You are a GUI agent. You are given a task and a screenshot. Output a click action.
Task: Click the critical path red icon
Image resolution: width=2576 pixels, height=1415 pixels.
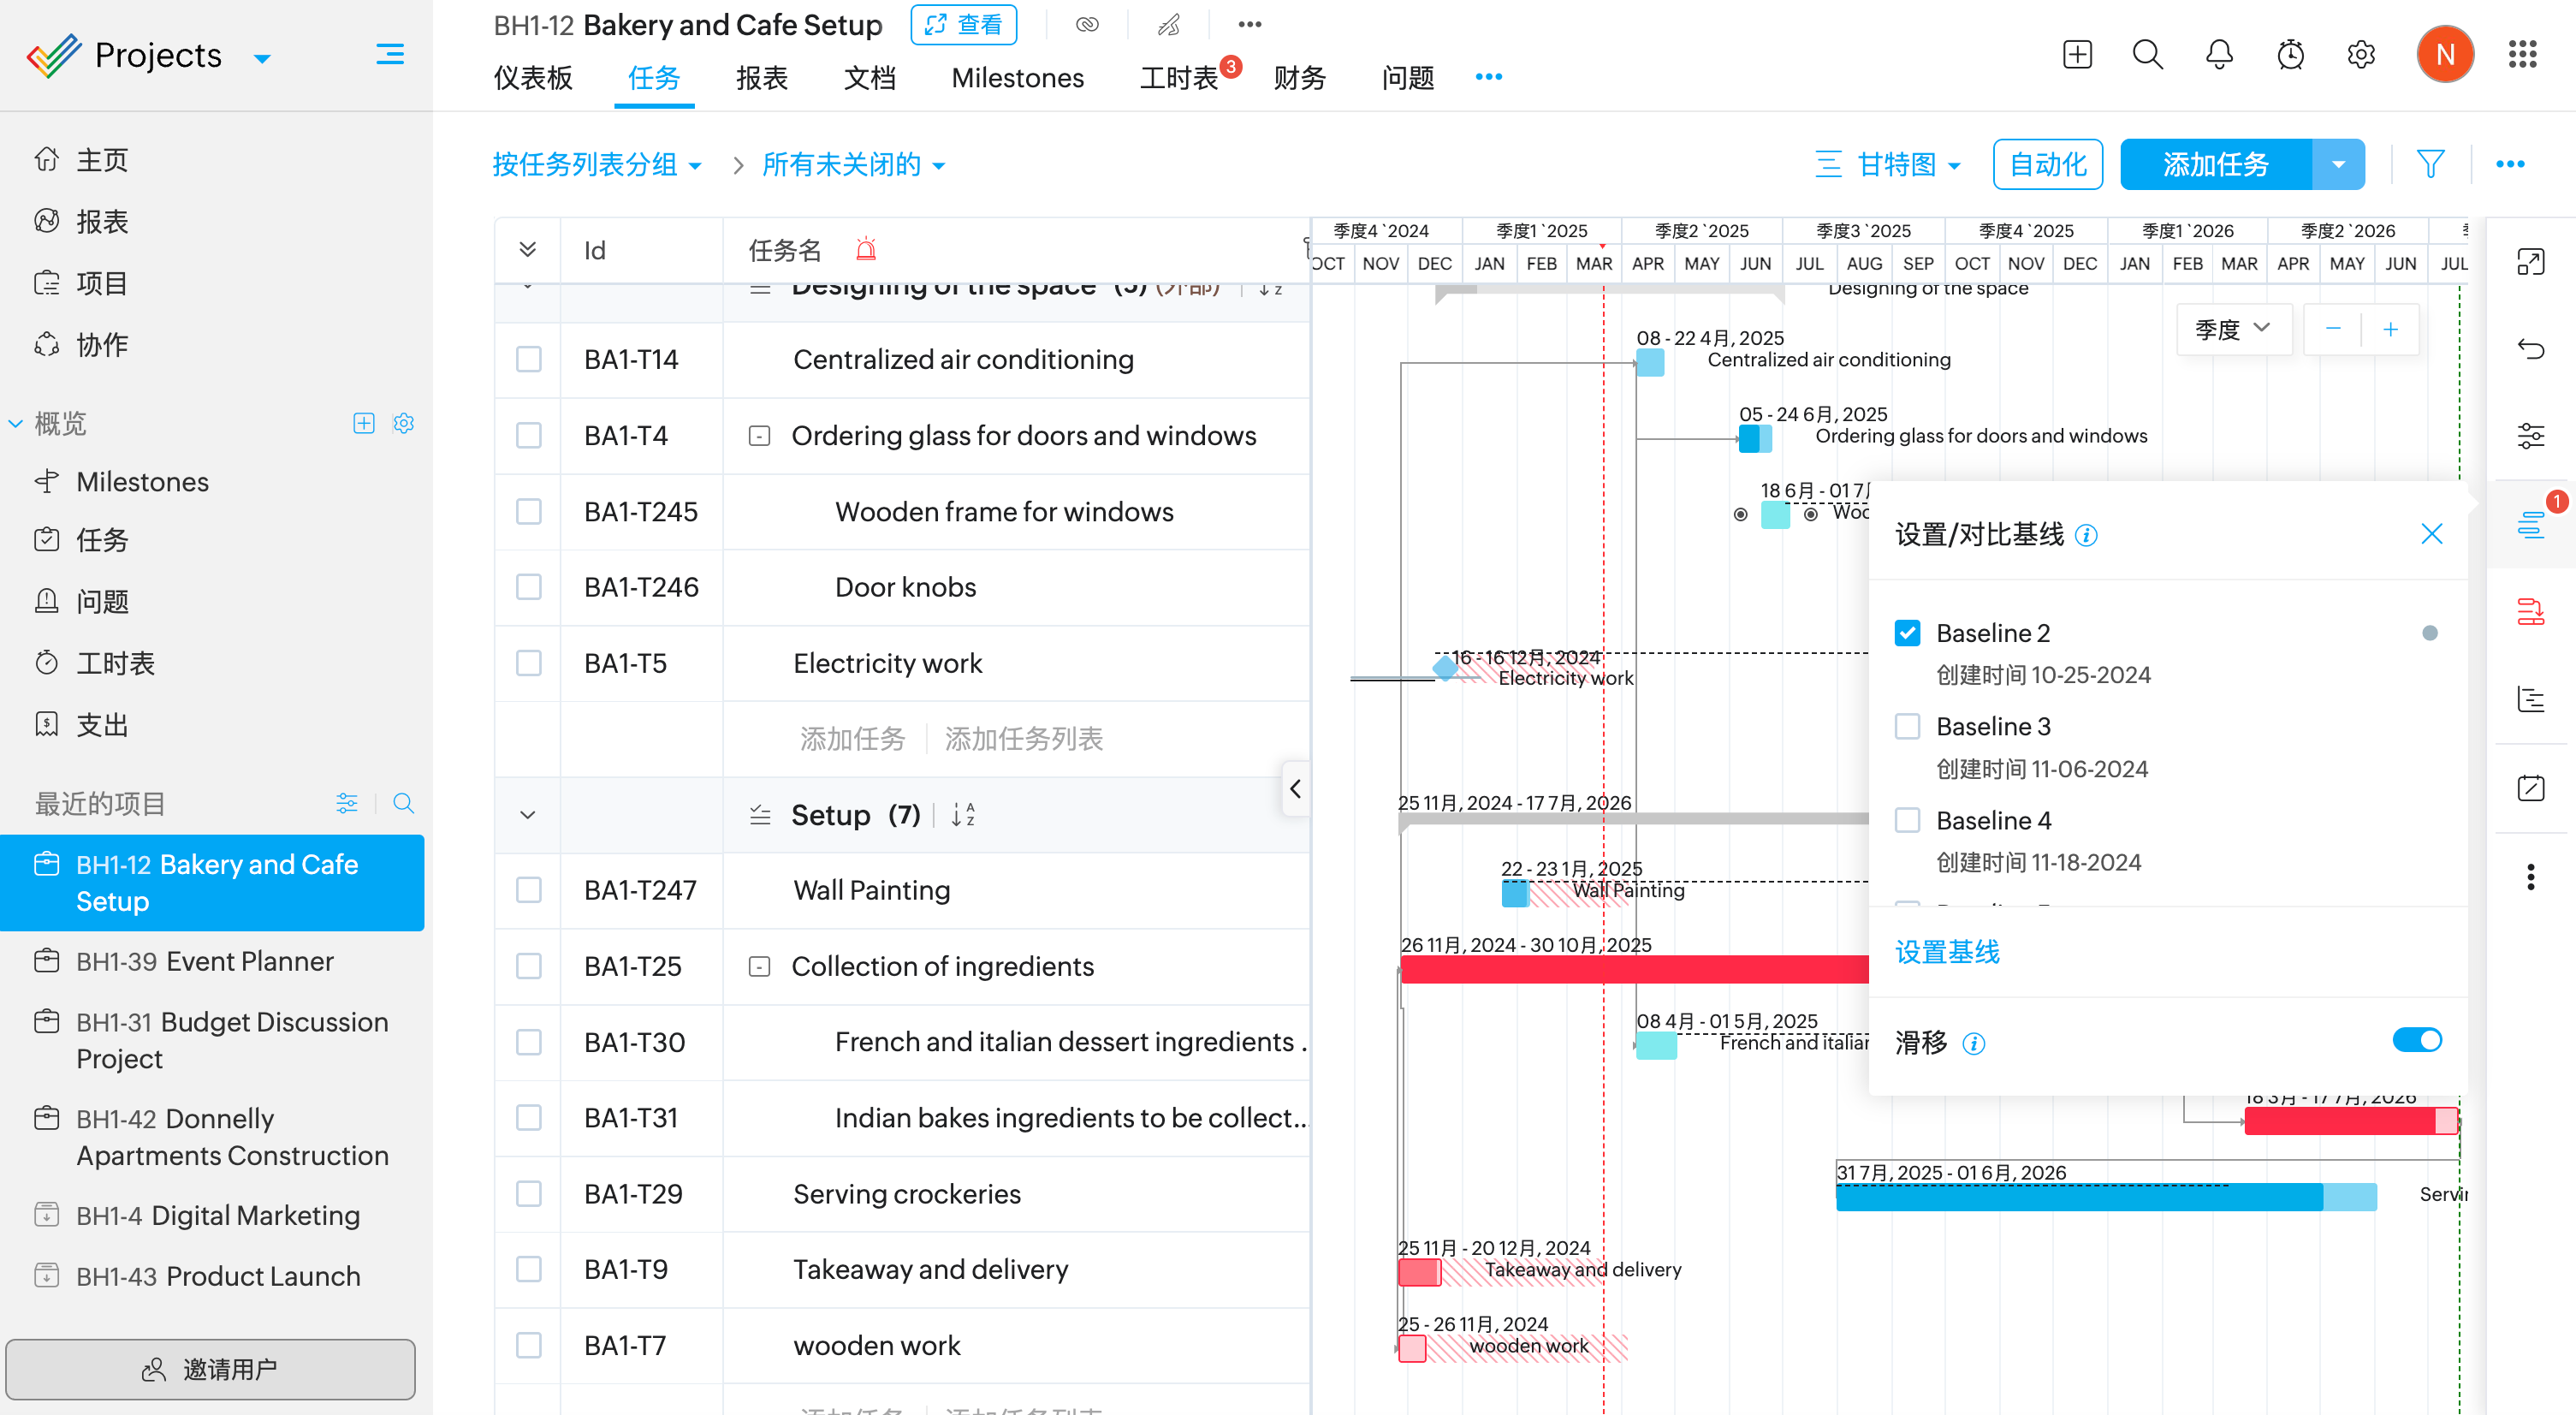[2530, 611]
